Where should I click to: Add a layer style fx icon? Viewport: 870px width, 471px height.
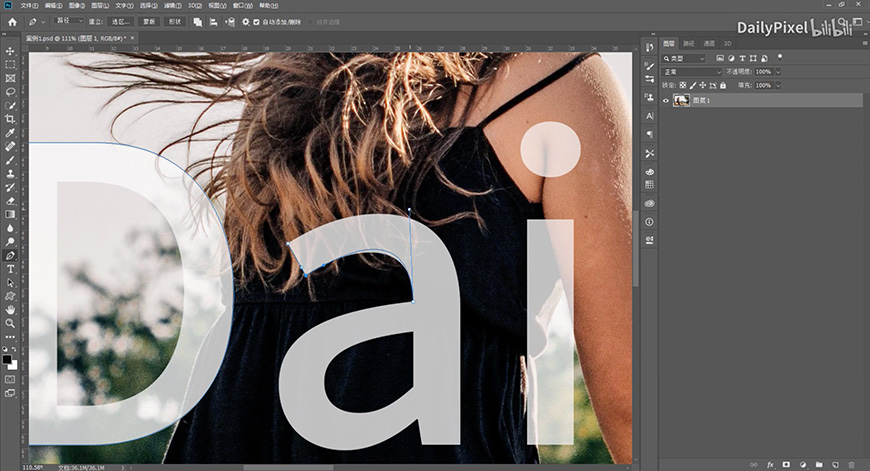(770, 465)
